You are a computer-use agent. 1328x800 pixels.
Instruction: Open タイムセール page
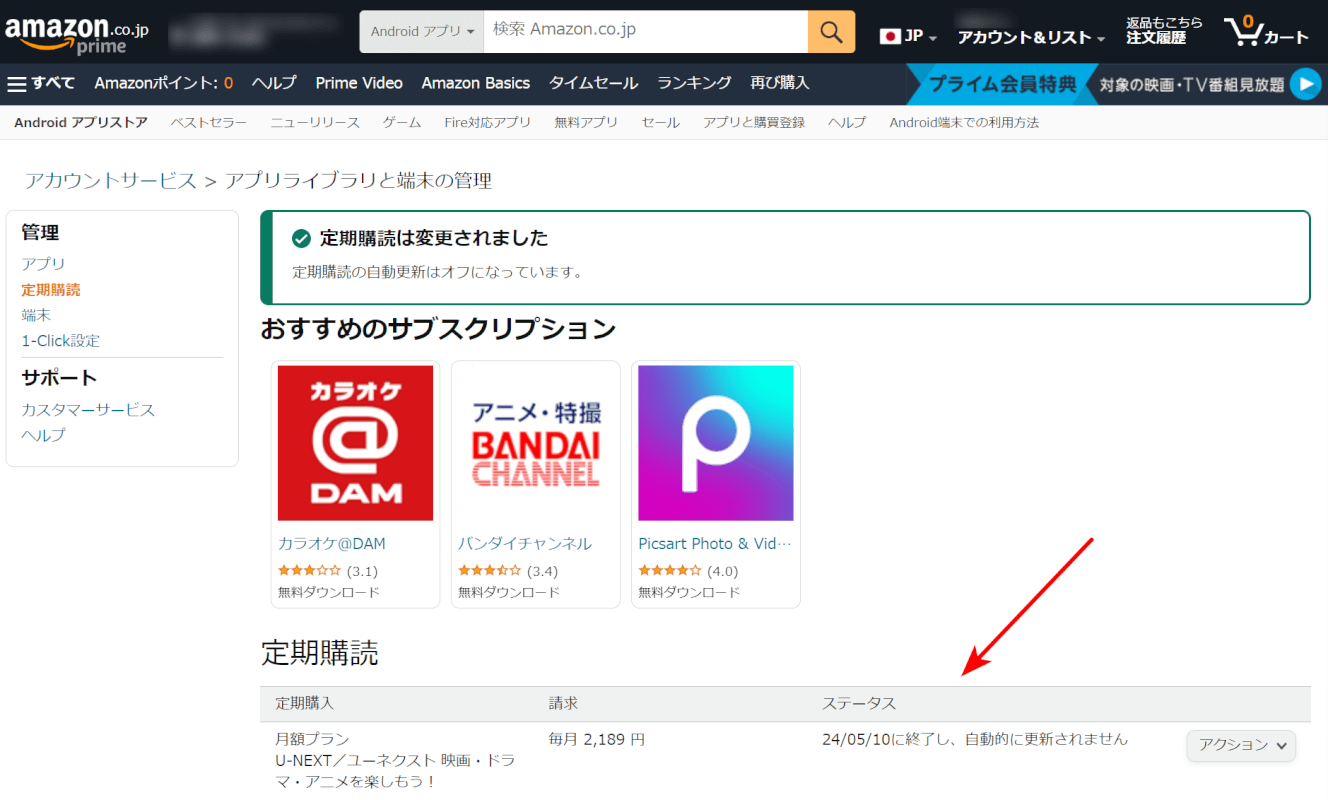point(594,83)
